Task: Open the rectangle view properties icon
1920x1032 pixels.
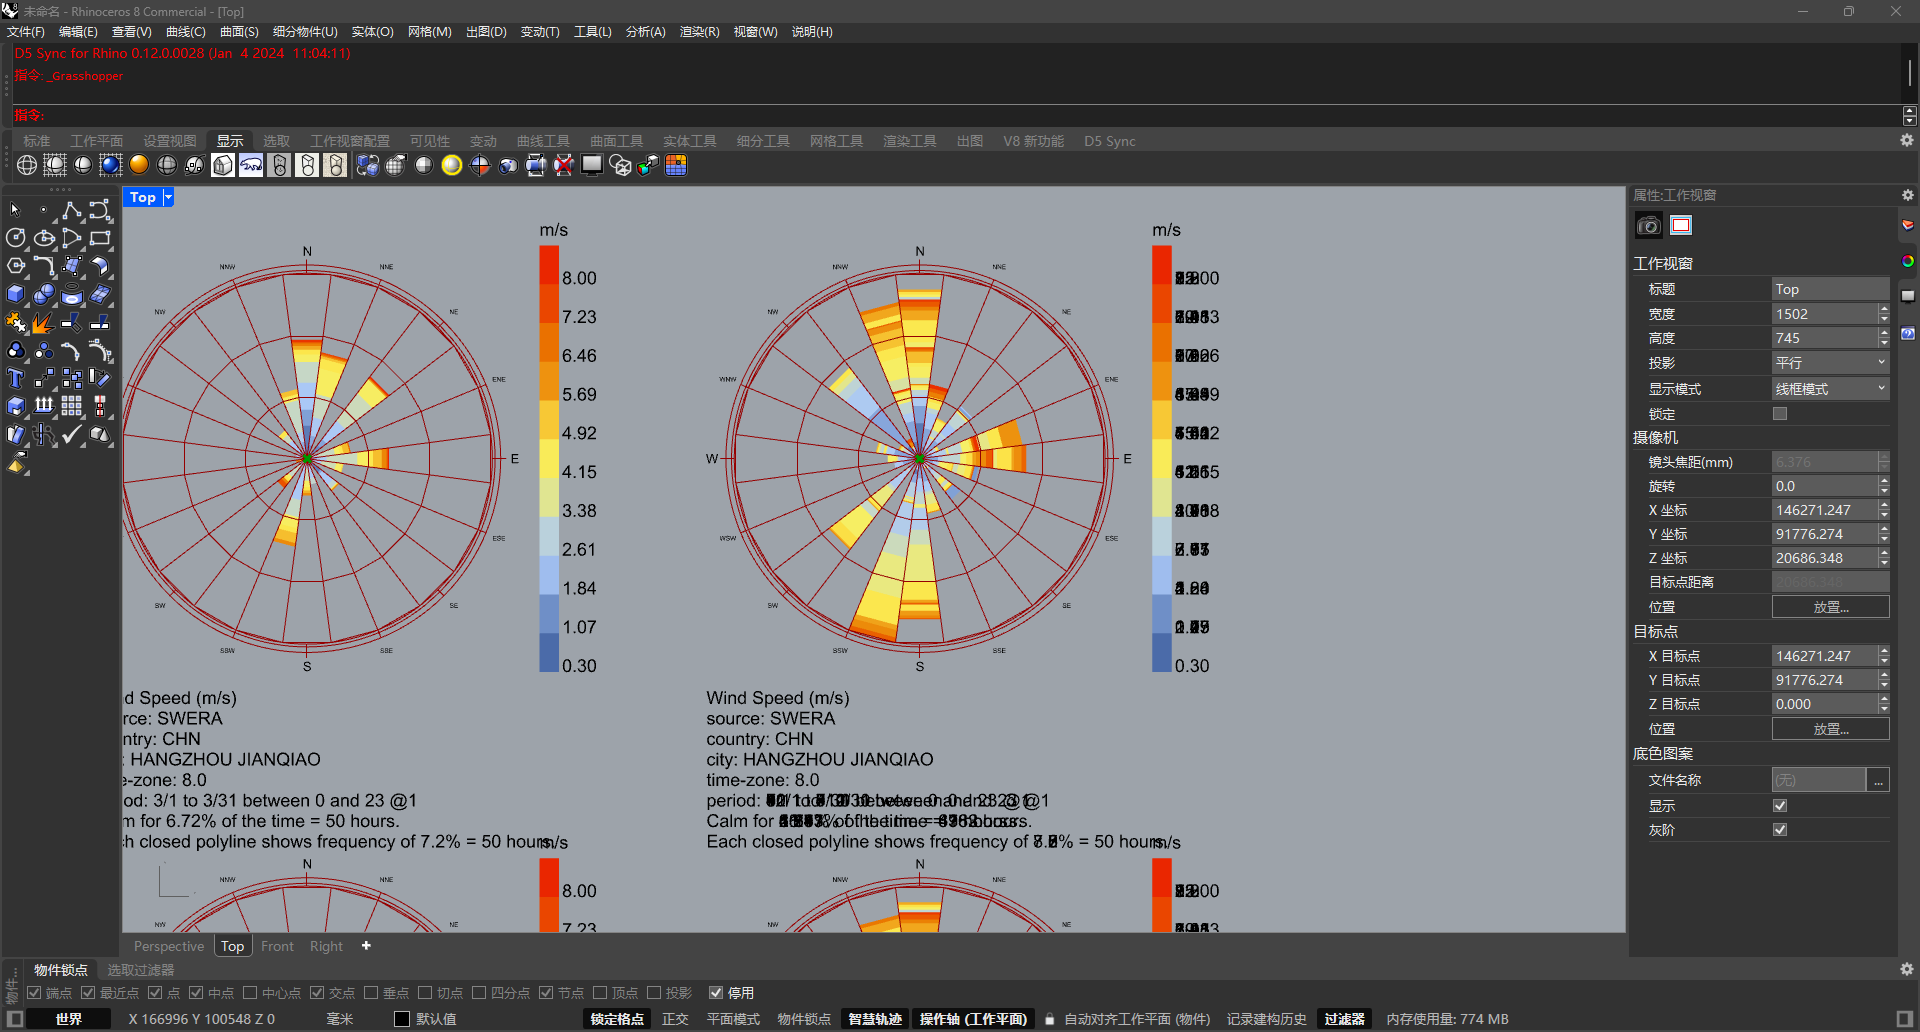Action: [x=1681, y=226]
